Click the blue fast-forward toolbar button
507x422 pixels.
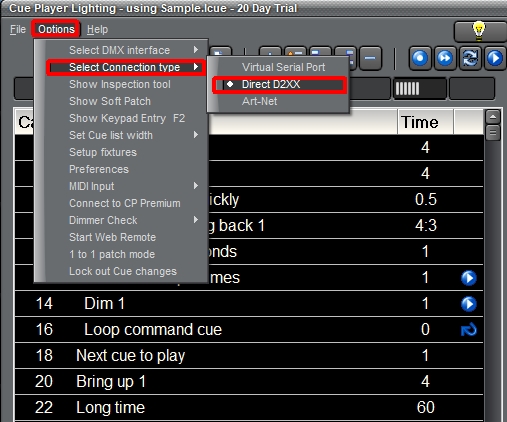pyautogui.click(x=445, y=58)
